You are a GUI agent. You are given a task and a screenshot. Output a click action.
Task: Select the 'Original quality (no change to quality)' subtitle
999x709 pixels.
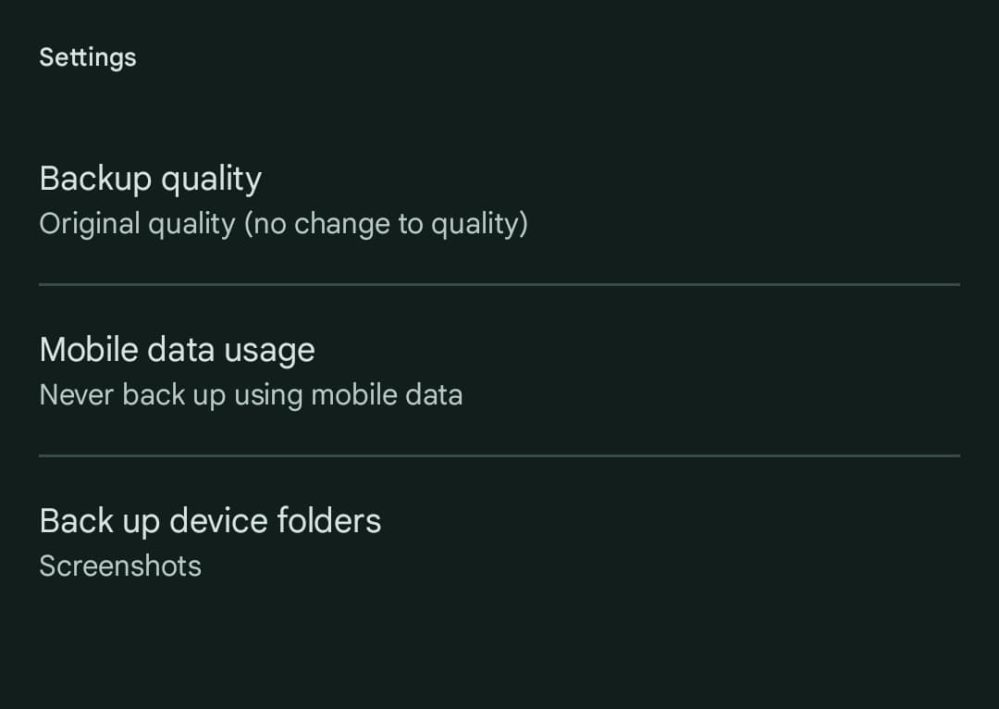coord(283,224)
